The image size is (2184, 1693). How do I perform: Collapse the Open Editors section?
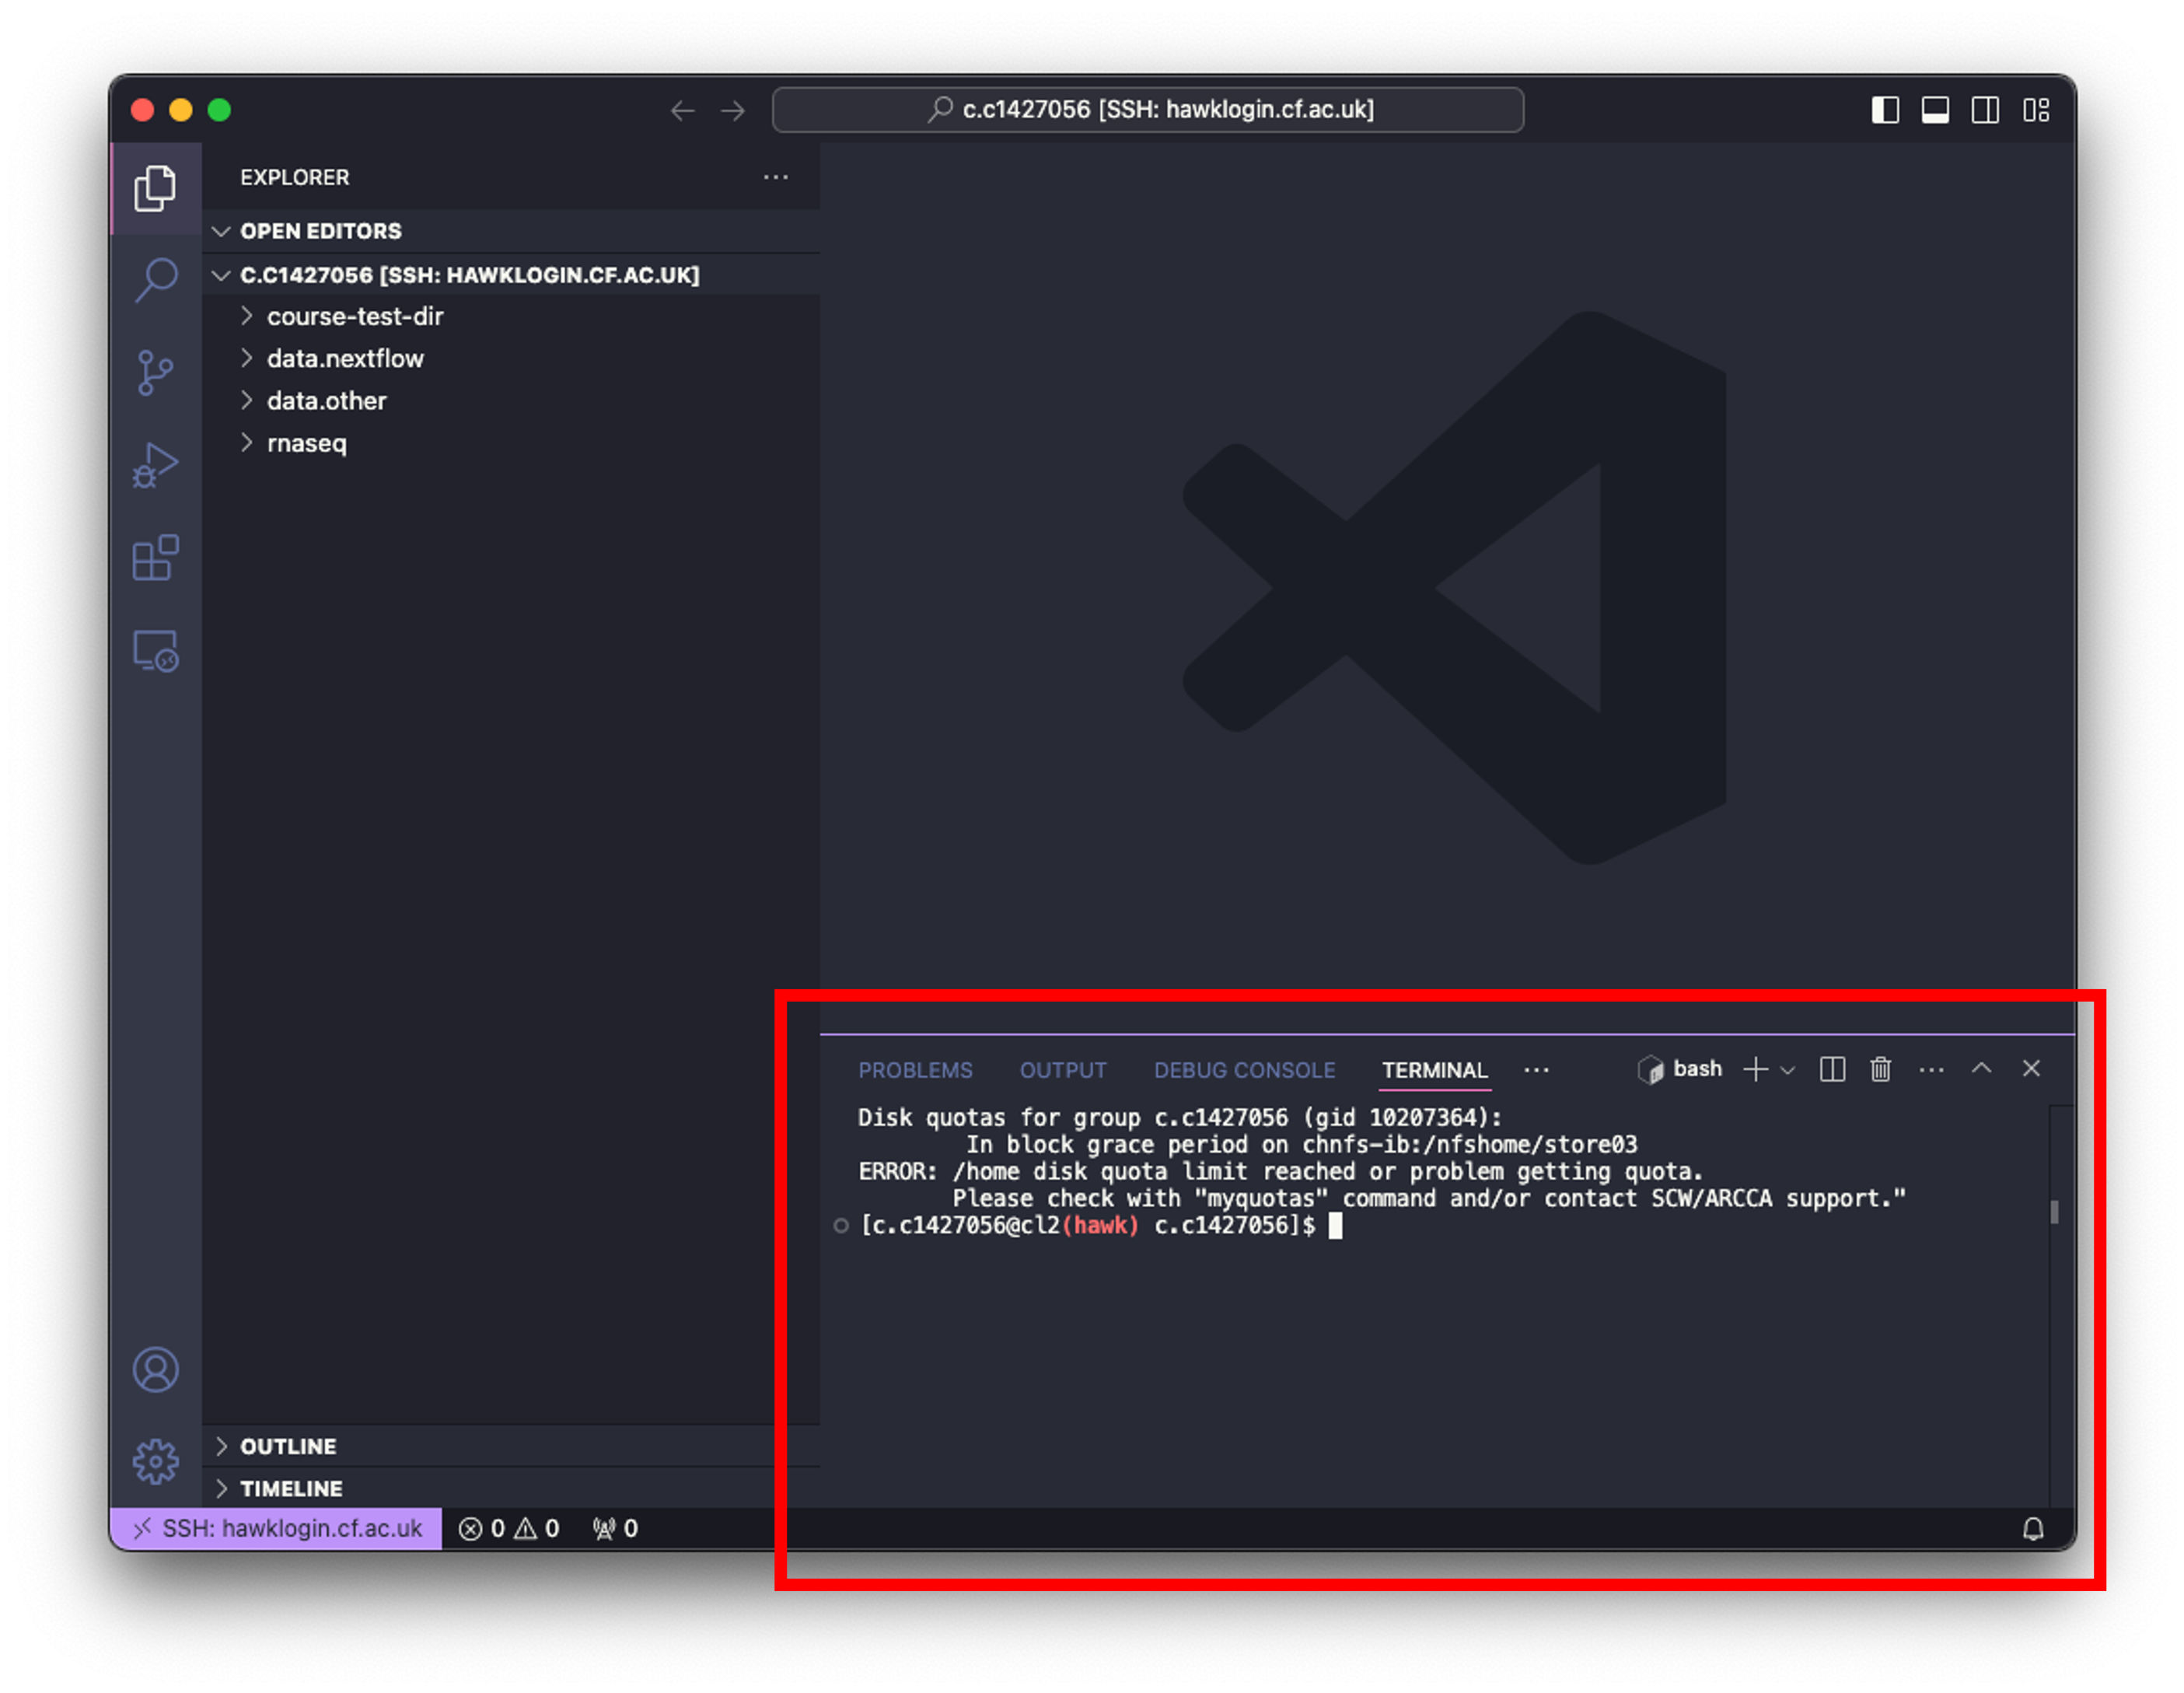(x=511, y=231)
